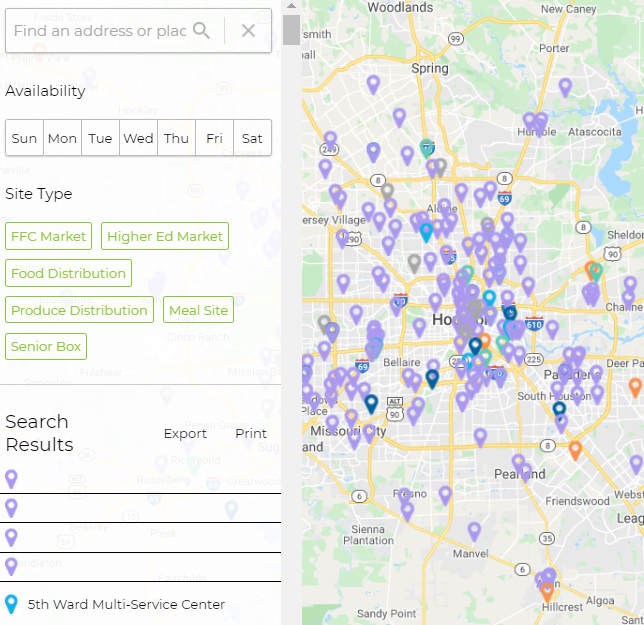Click the dark blue pin south of downtown Houston
The height and width of the screenshot is (625, 644).
click(x=475, y=346)
